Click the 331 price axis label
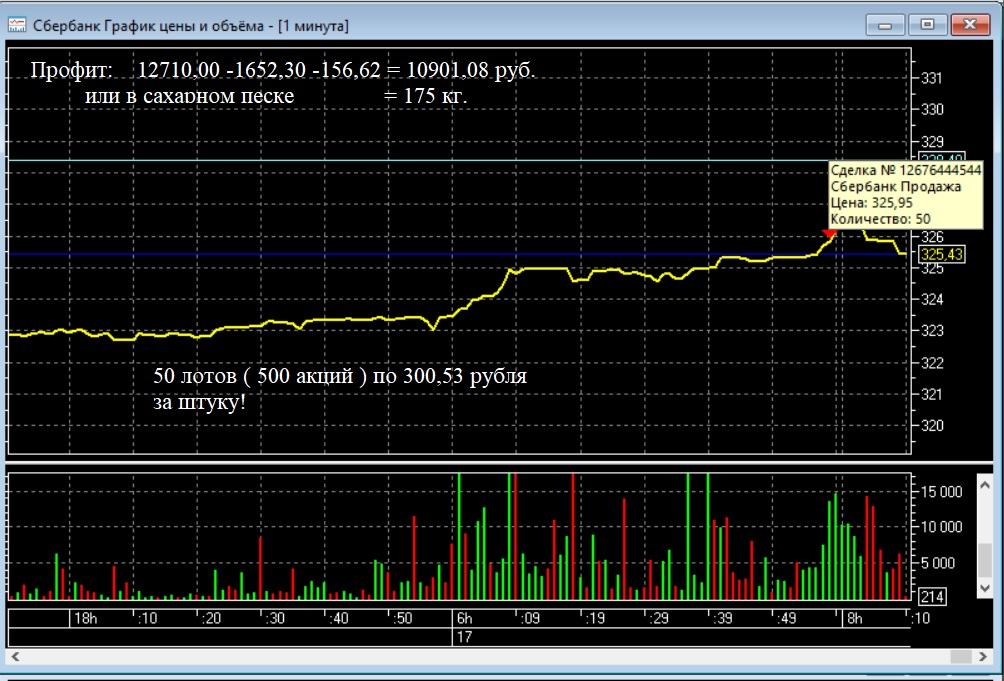This screenshot has width=1004, height=681. pos(932,78)
